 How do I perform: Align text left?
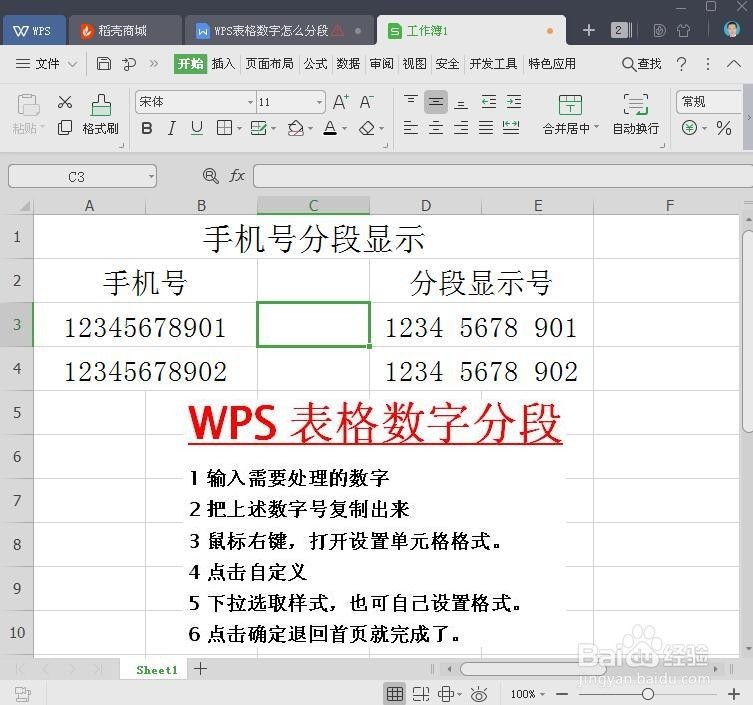pos(411,128)
